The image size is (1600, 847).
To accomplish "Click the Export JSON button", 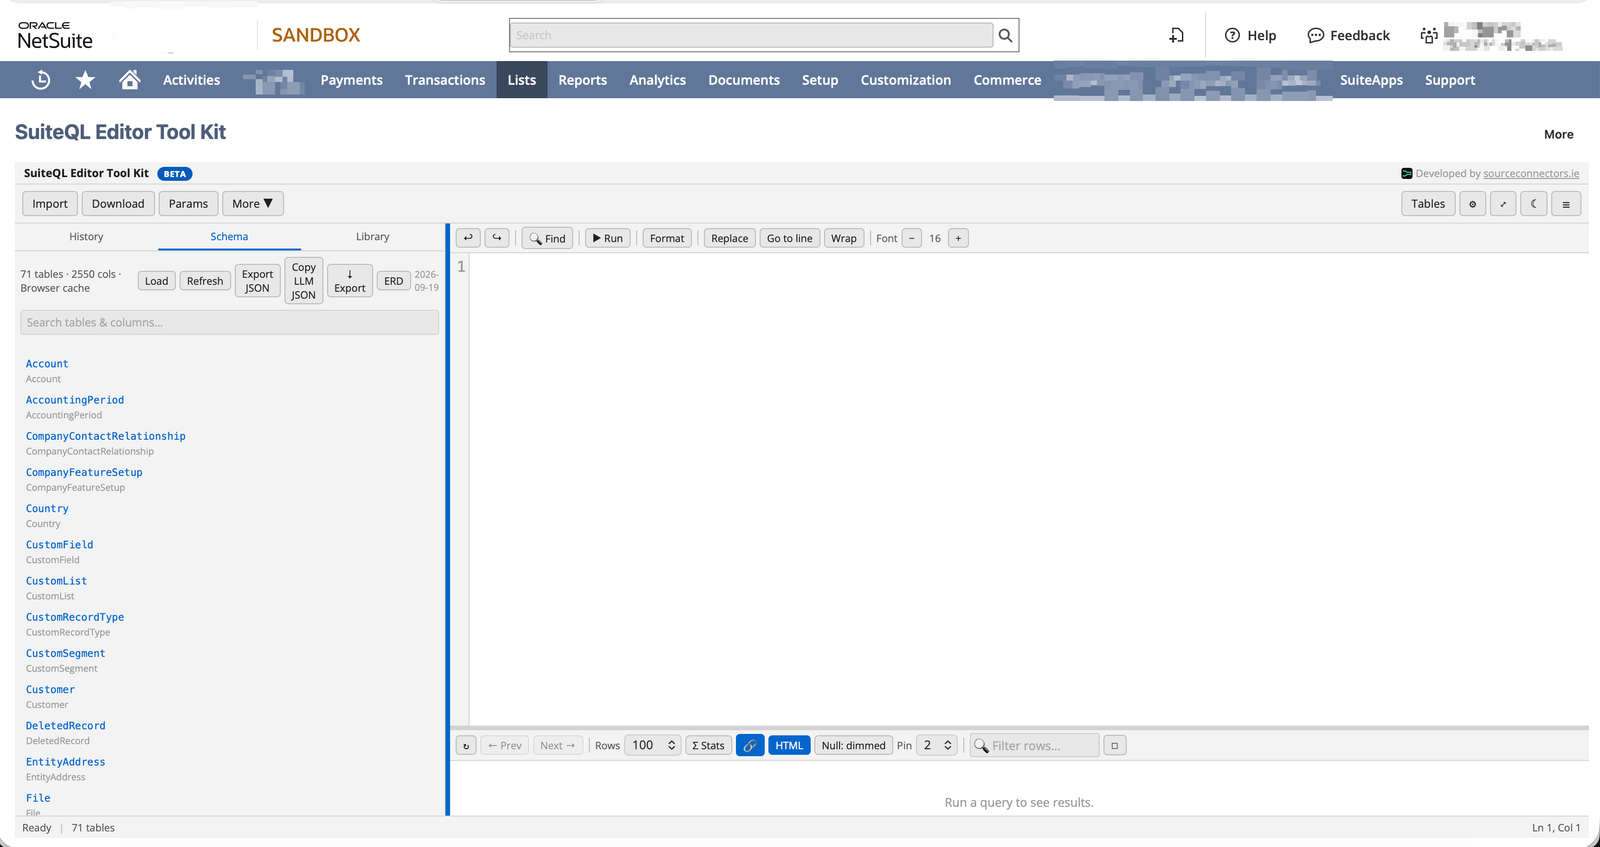I will click(258, 281).
